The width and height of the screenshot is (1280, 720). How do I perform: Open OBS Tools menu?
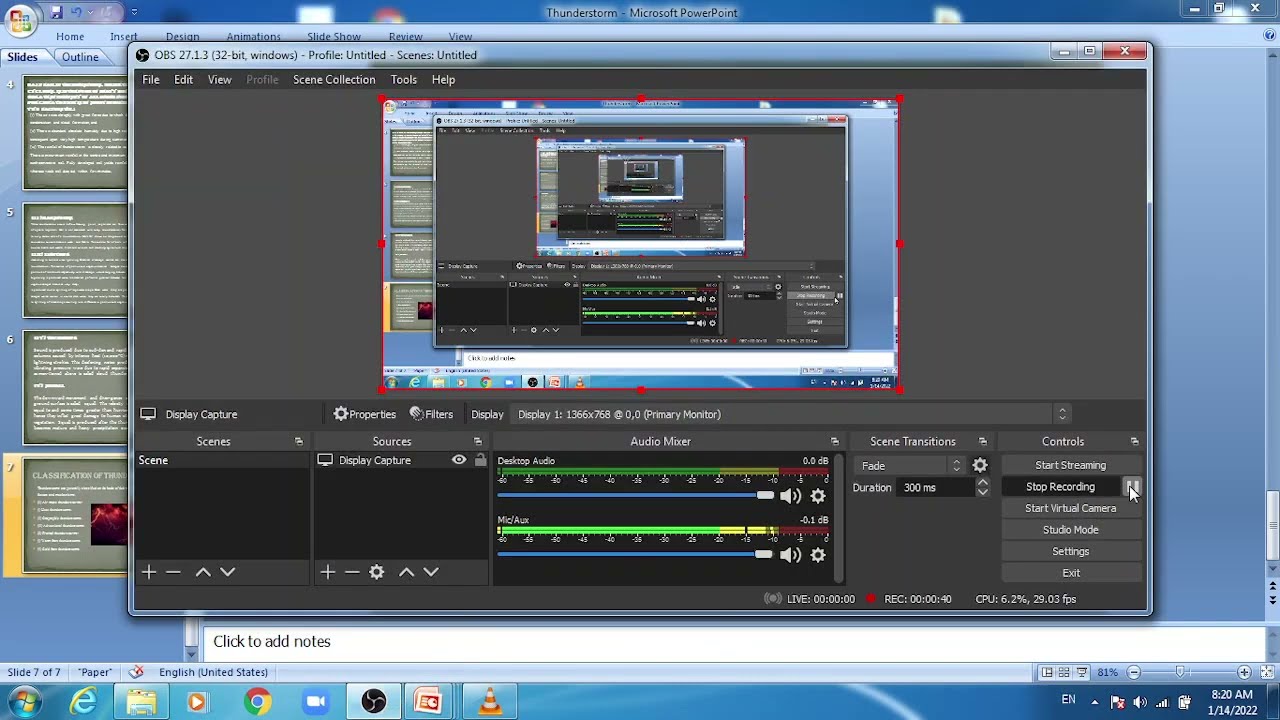coord(404,80)
